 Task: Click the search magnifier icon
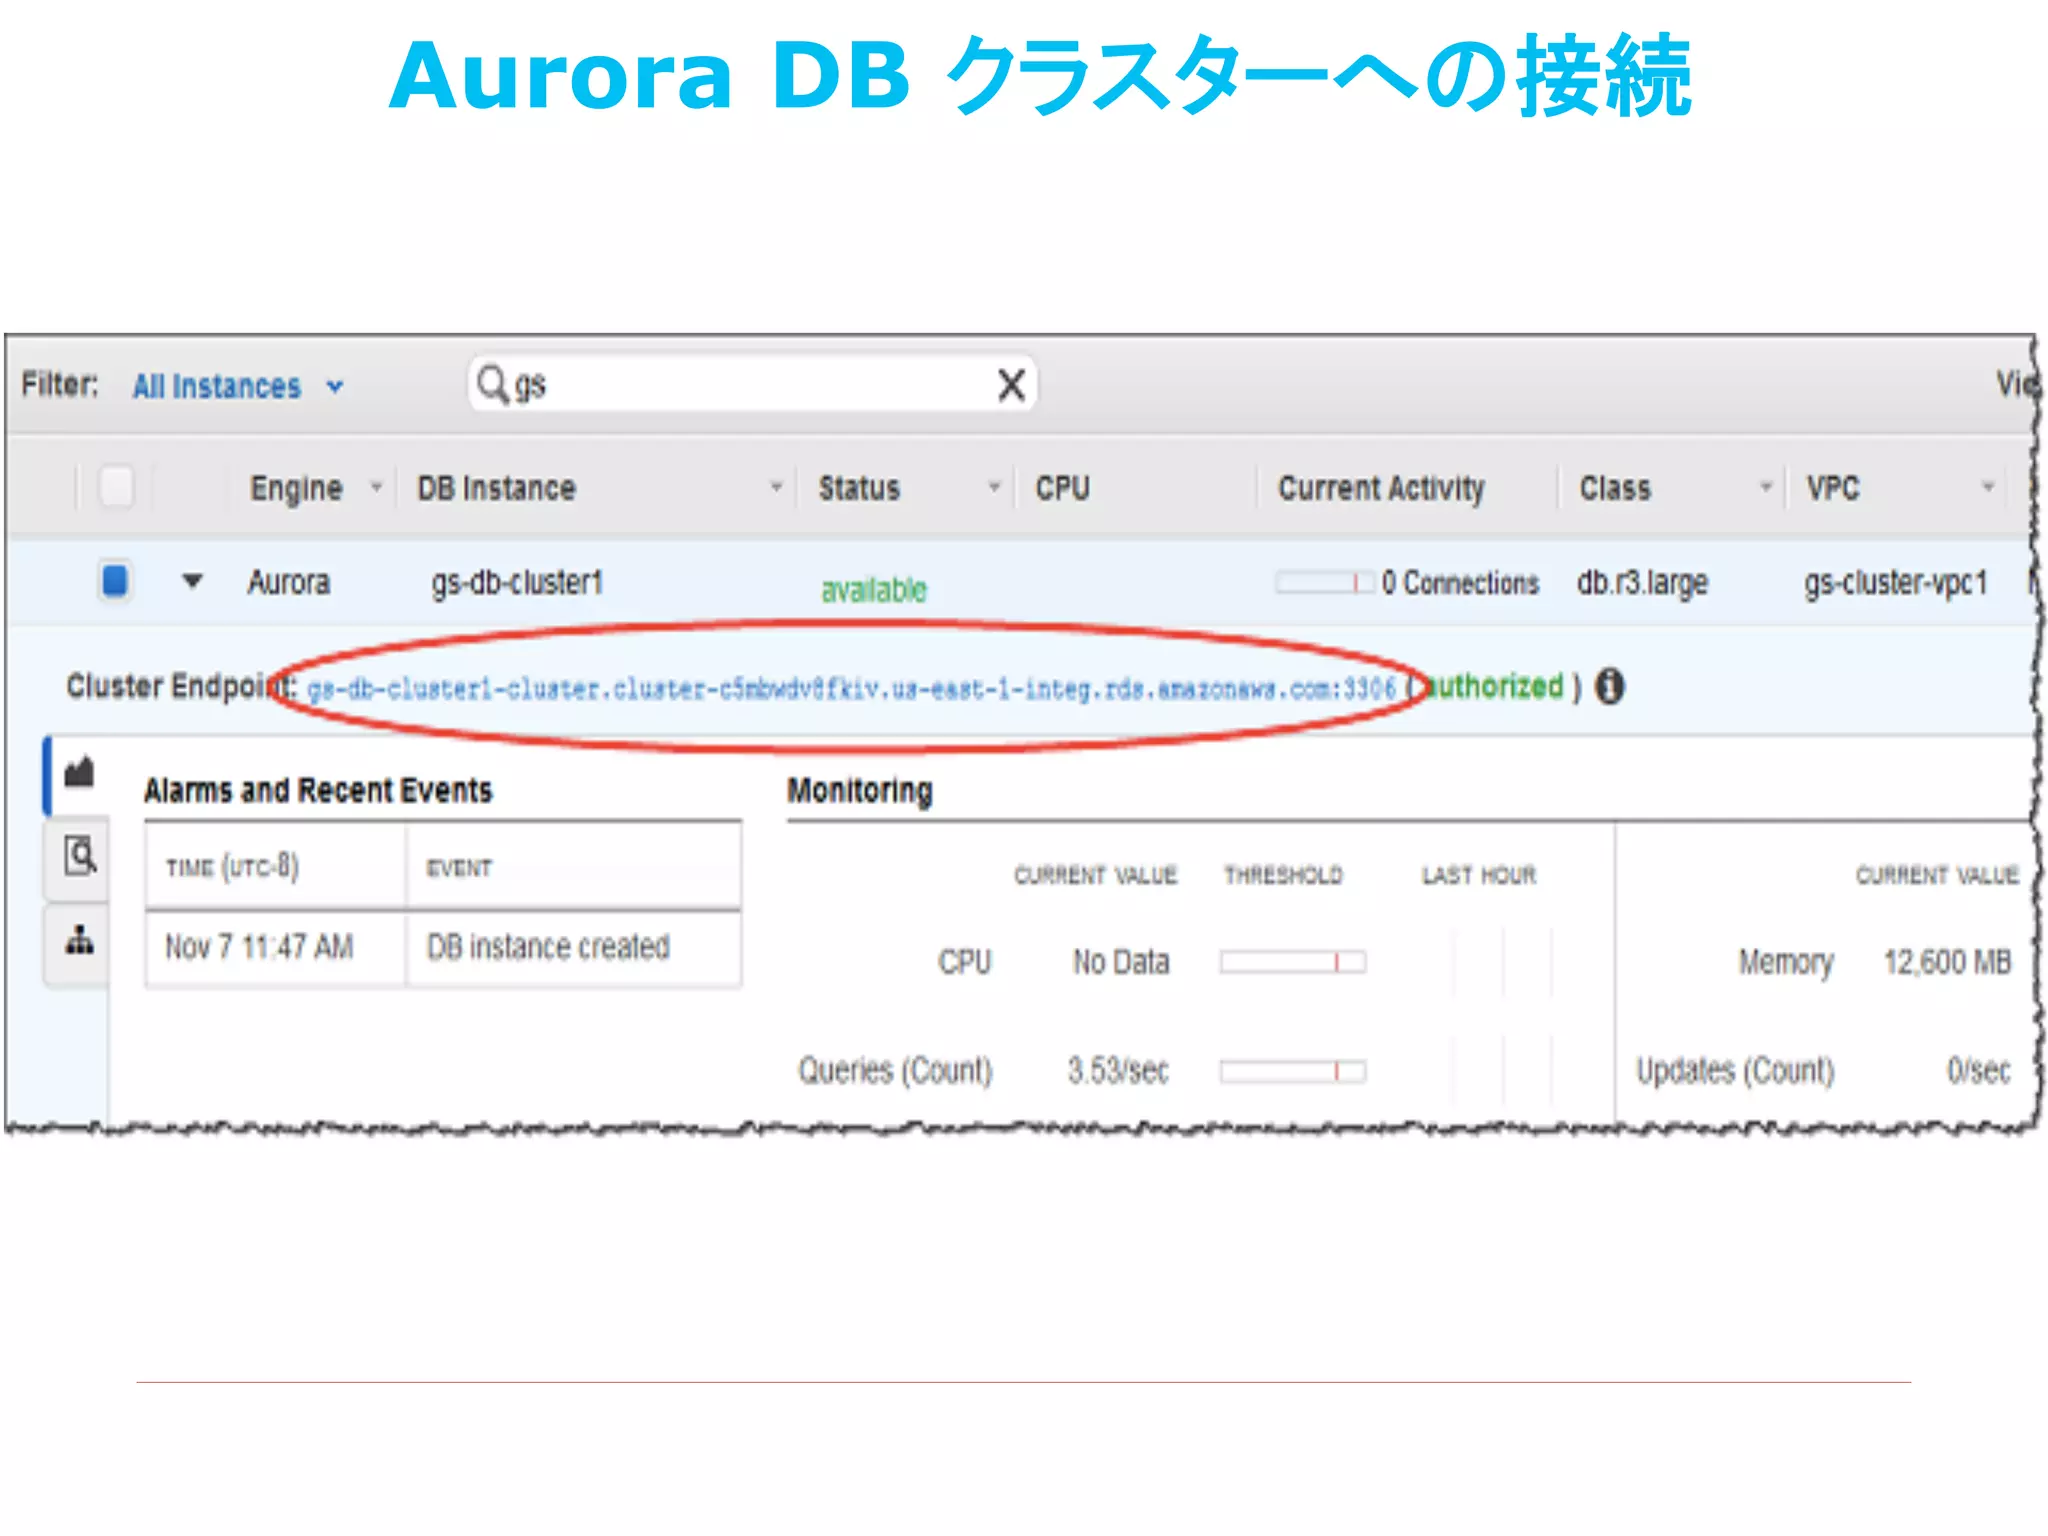[x=491, y=384]
